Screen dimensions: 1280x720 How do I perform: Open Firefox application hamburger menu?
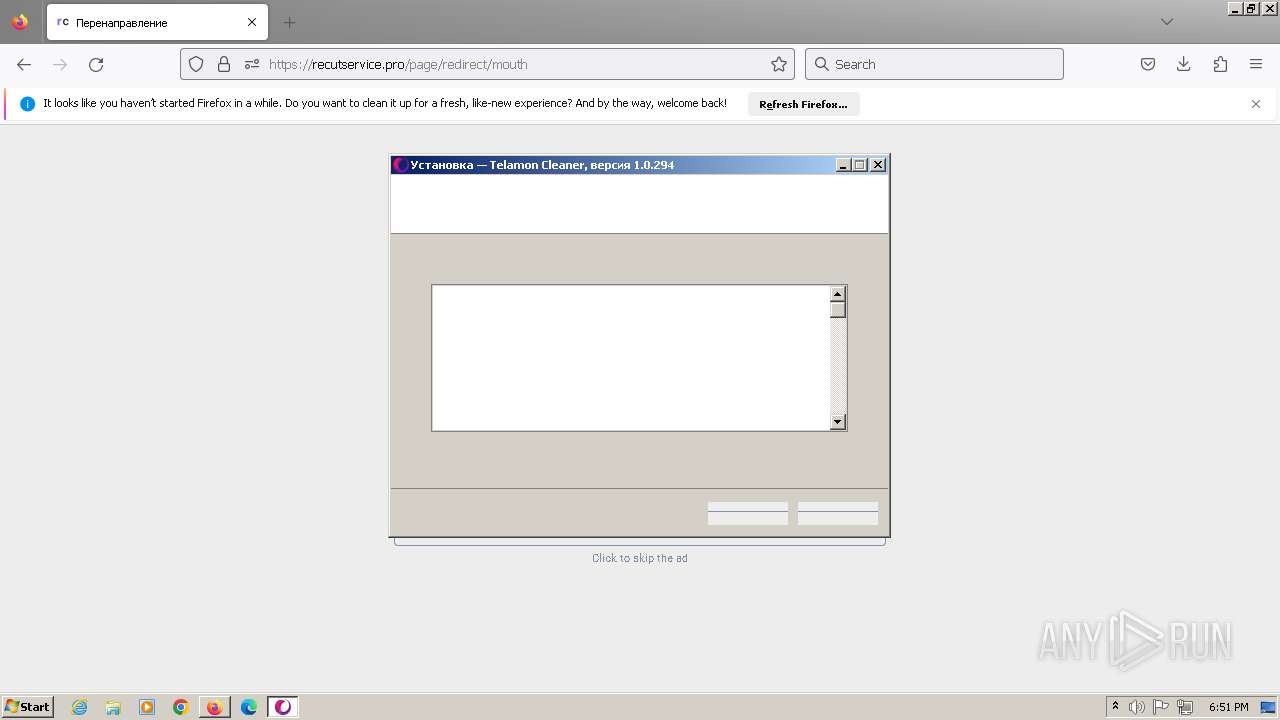coord(1256,64)
